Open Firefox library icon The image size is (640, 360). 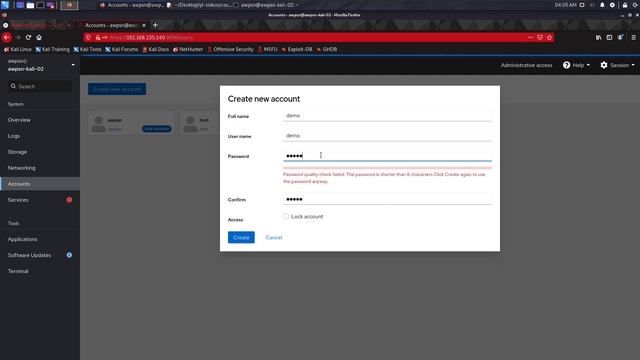tap(598, 38)
